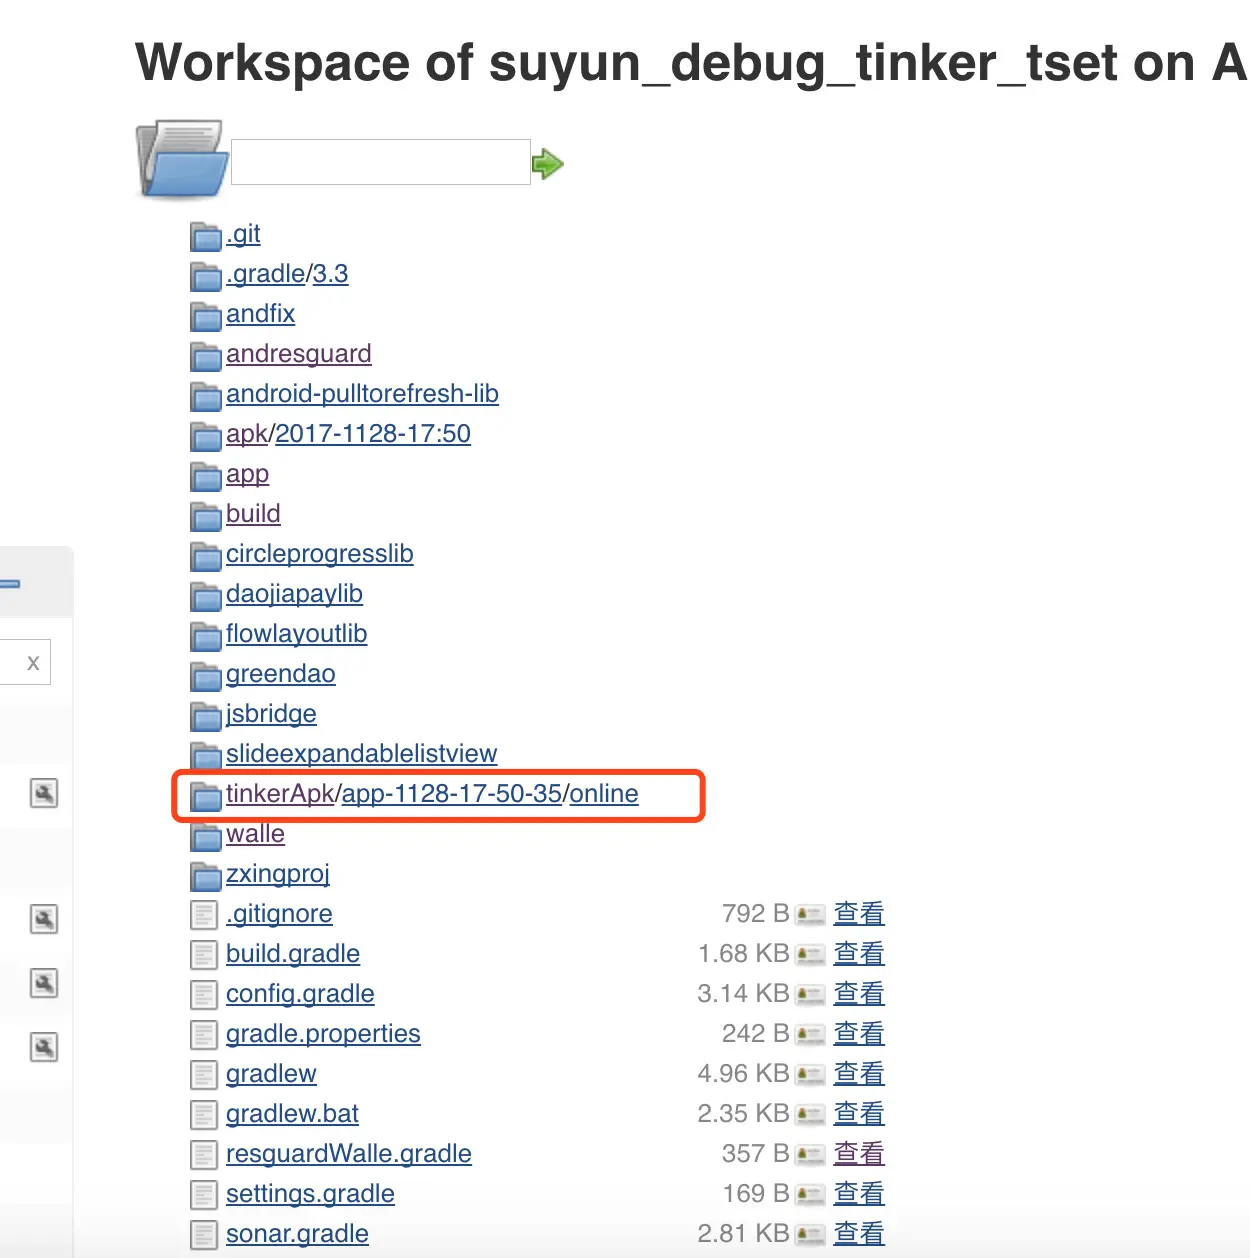The height and width of the screenshot is (1258, 1250).
Task: Click fingerprint icon beside settings.gradle size
Action: click(x=810, y=1195)
